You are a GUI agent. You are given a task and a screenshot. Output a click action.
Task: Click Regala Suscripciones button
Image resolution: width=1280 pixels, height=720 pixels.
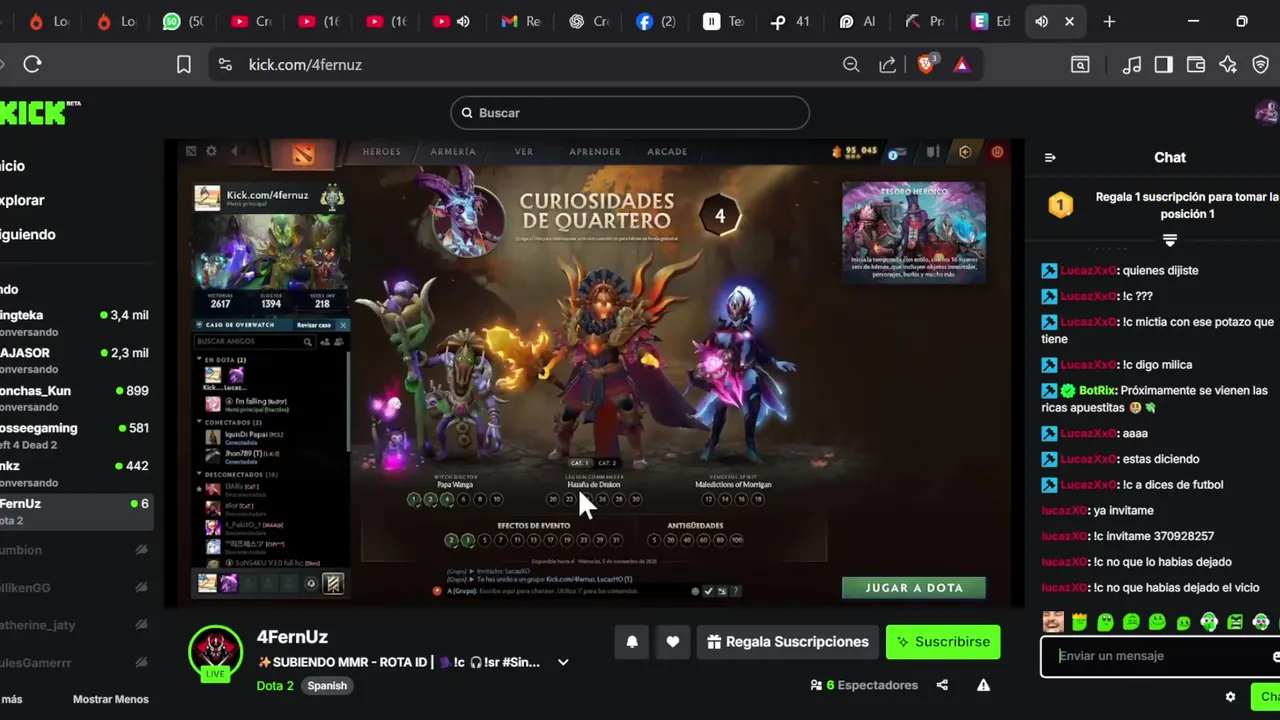click(786, 642)
